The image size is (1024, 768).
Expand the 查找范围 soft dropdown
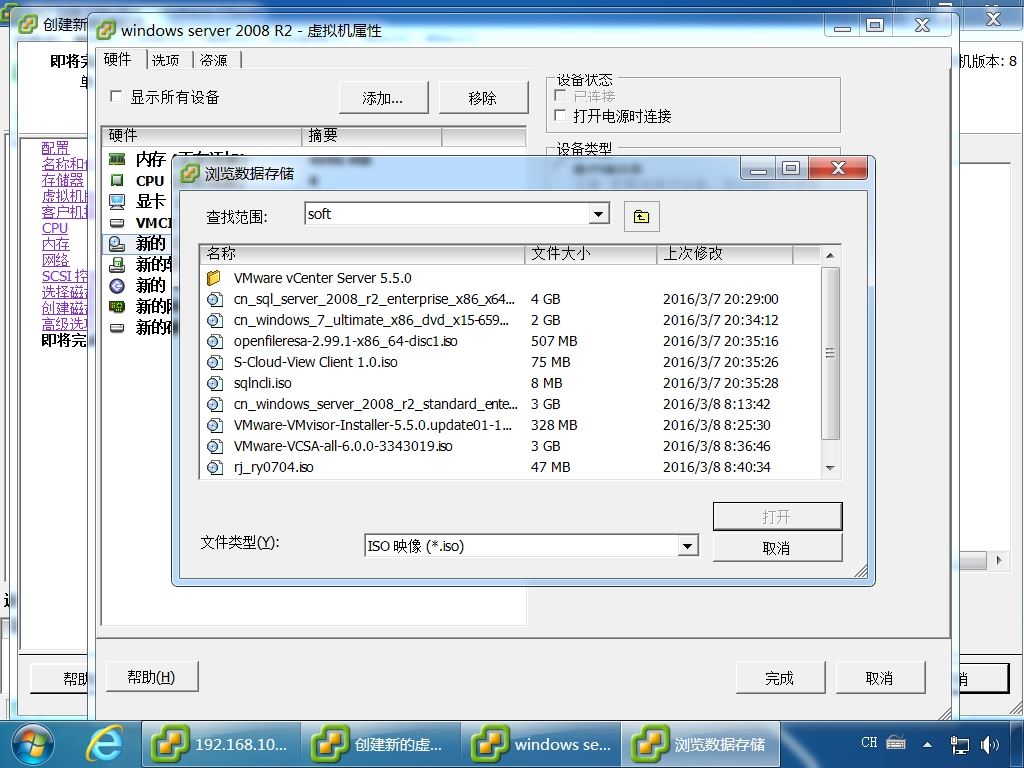point(598,214)
